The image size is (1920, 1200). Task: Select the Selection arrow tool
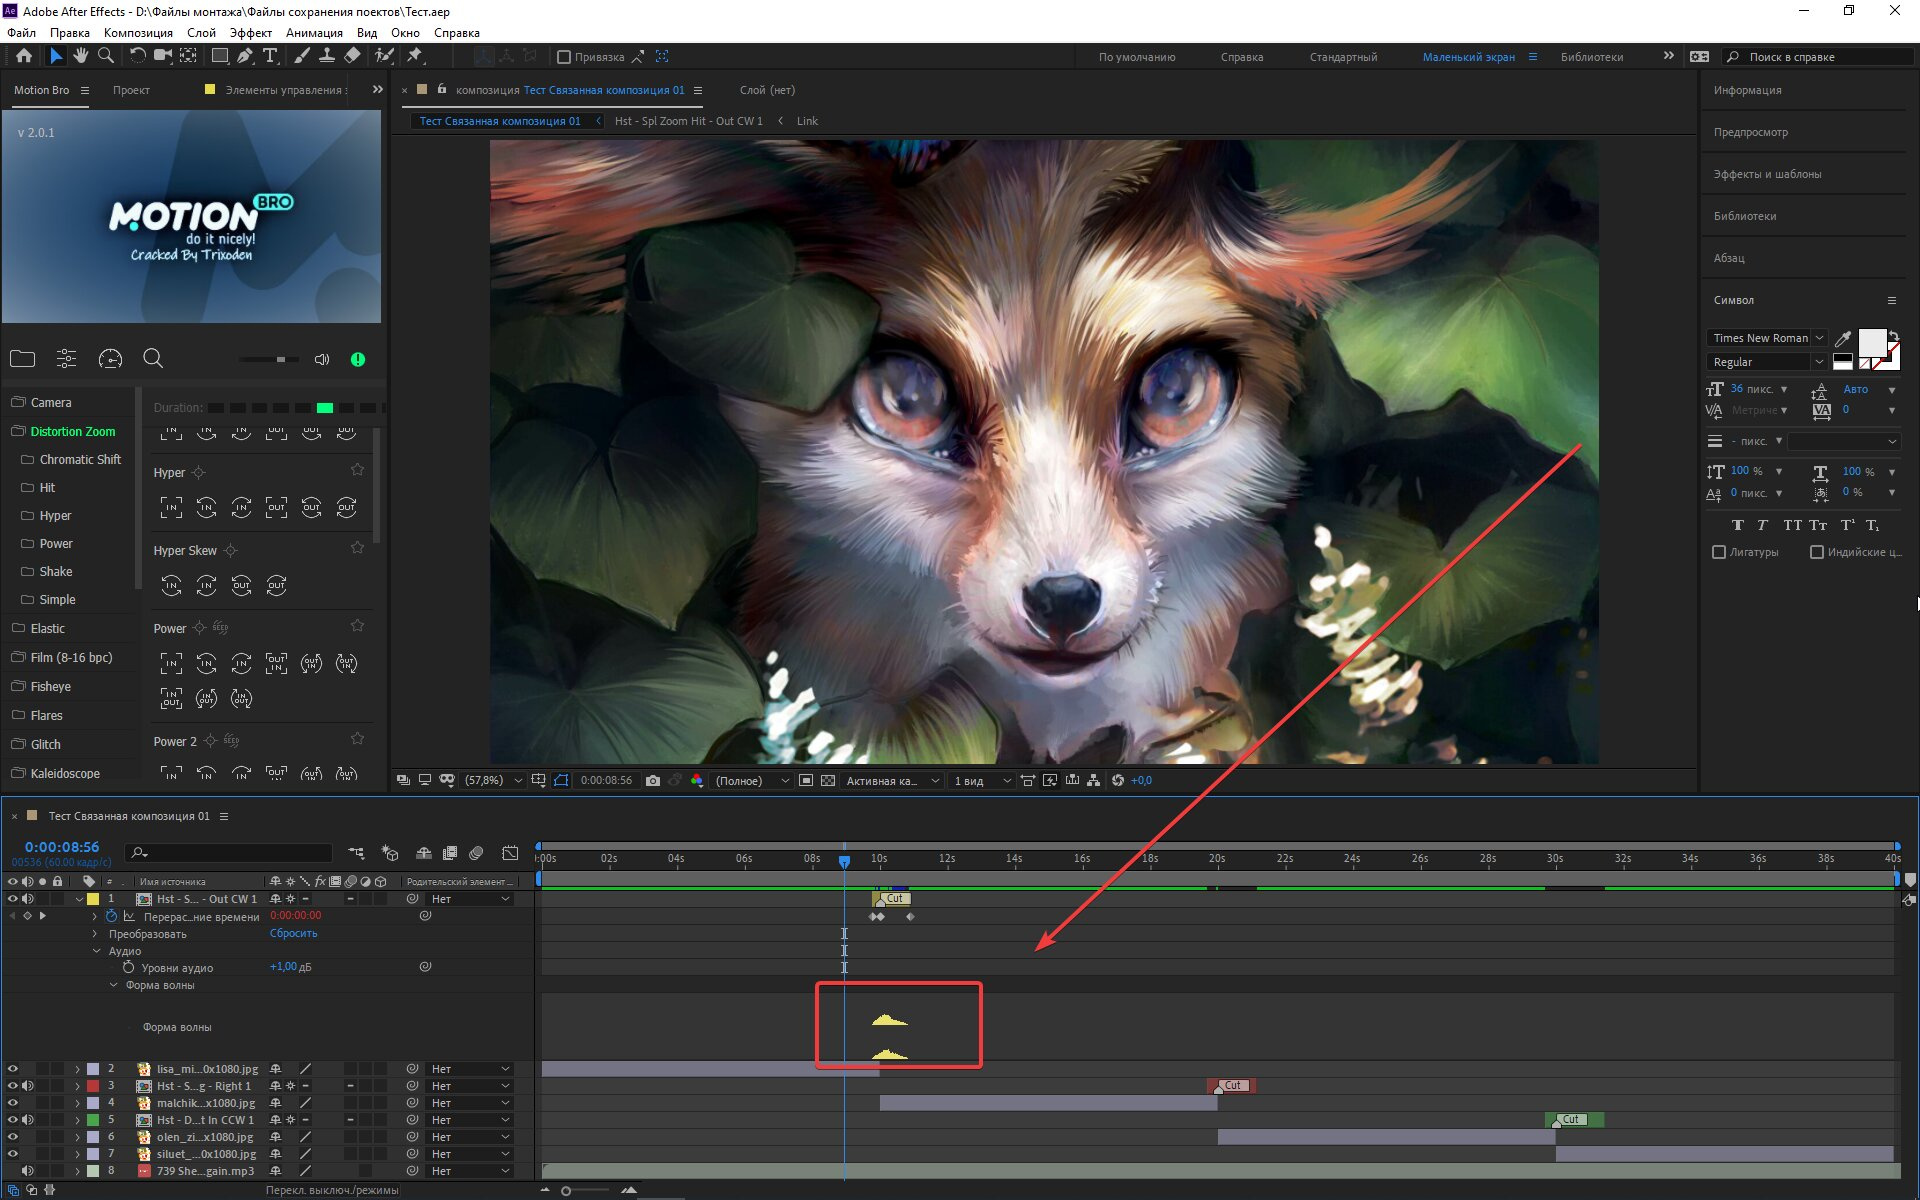click(x=56, y=56)
